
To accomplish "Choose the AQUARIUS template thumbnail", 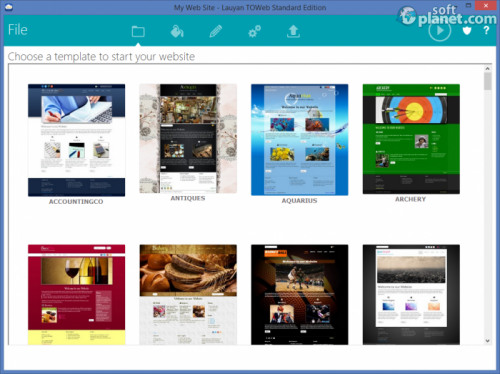I will [x=300, y=140].
